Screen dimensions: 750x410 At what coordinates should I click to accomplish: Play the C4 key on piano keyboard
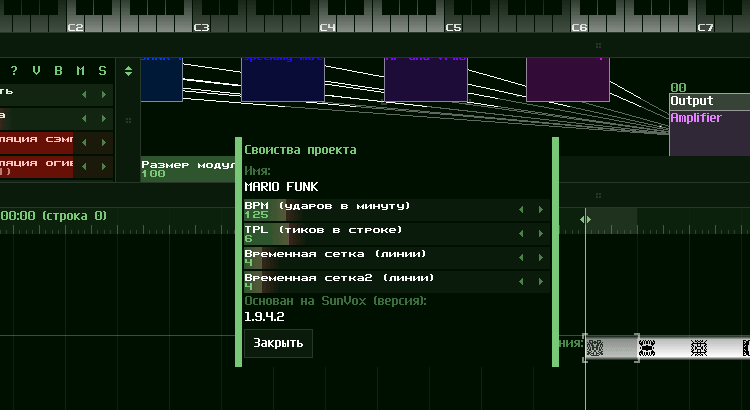327,24
